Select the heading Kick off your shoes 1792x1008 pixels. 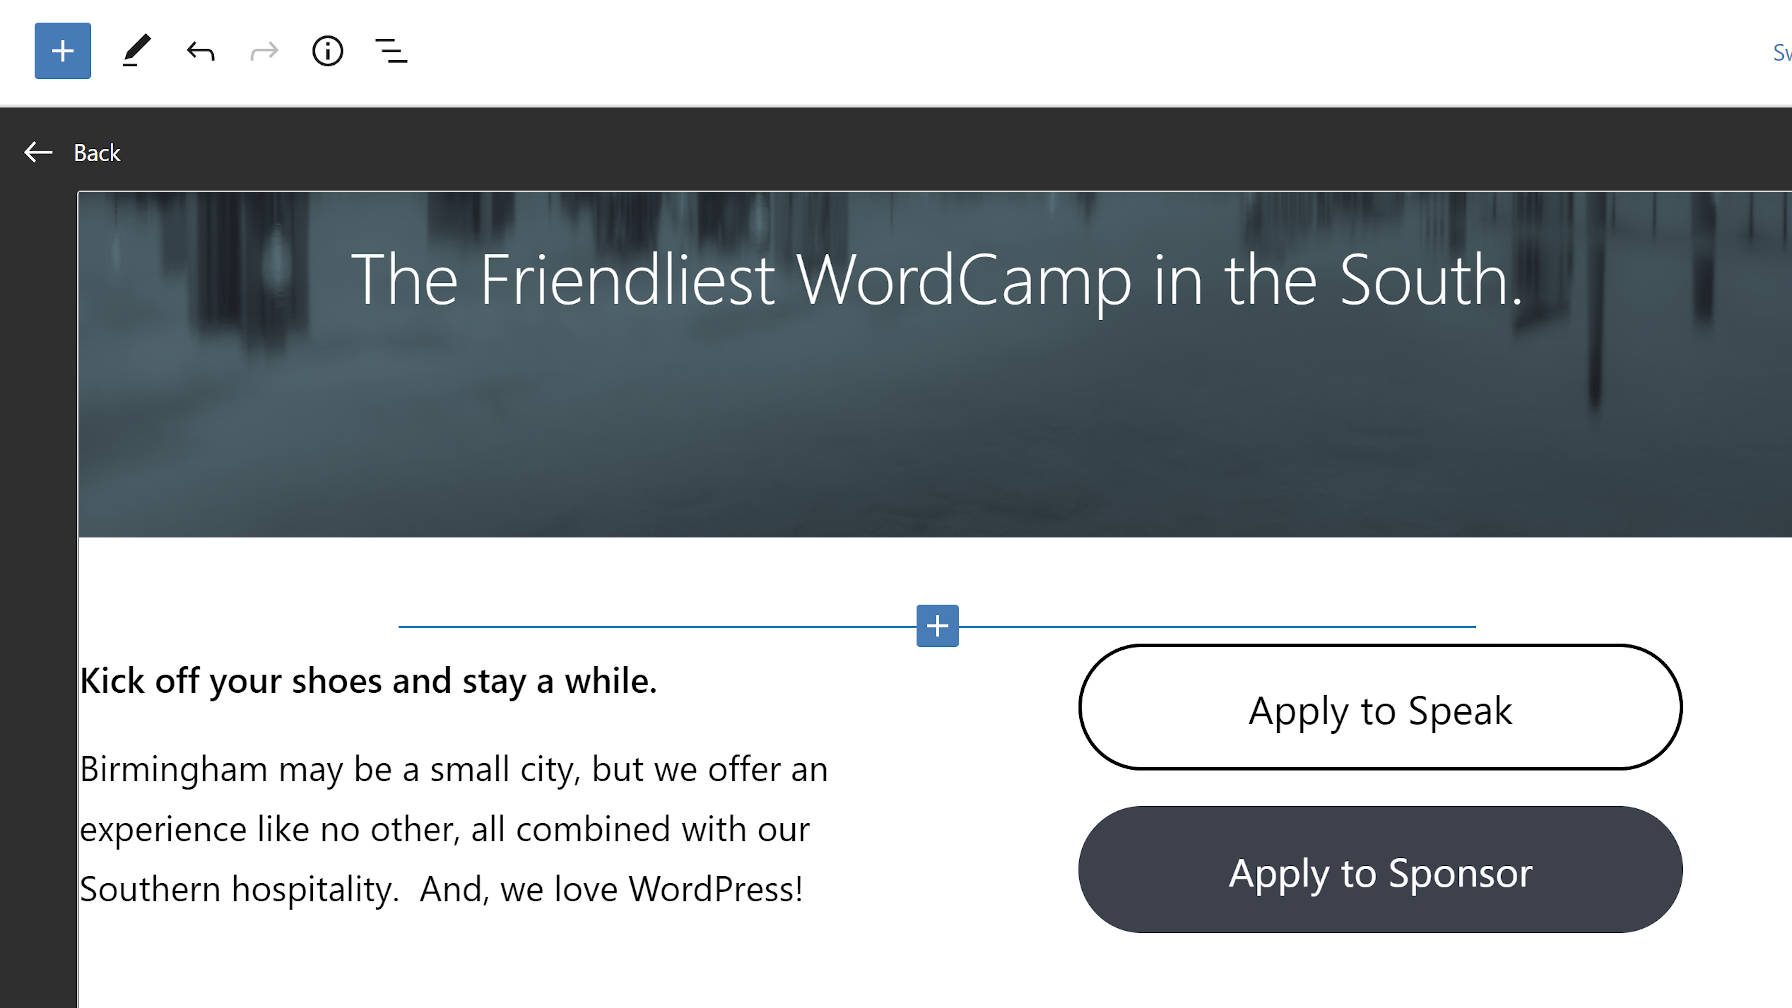pyautogui.click(x=369, y=680)
